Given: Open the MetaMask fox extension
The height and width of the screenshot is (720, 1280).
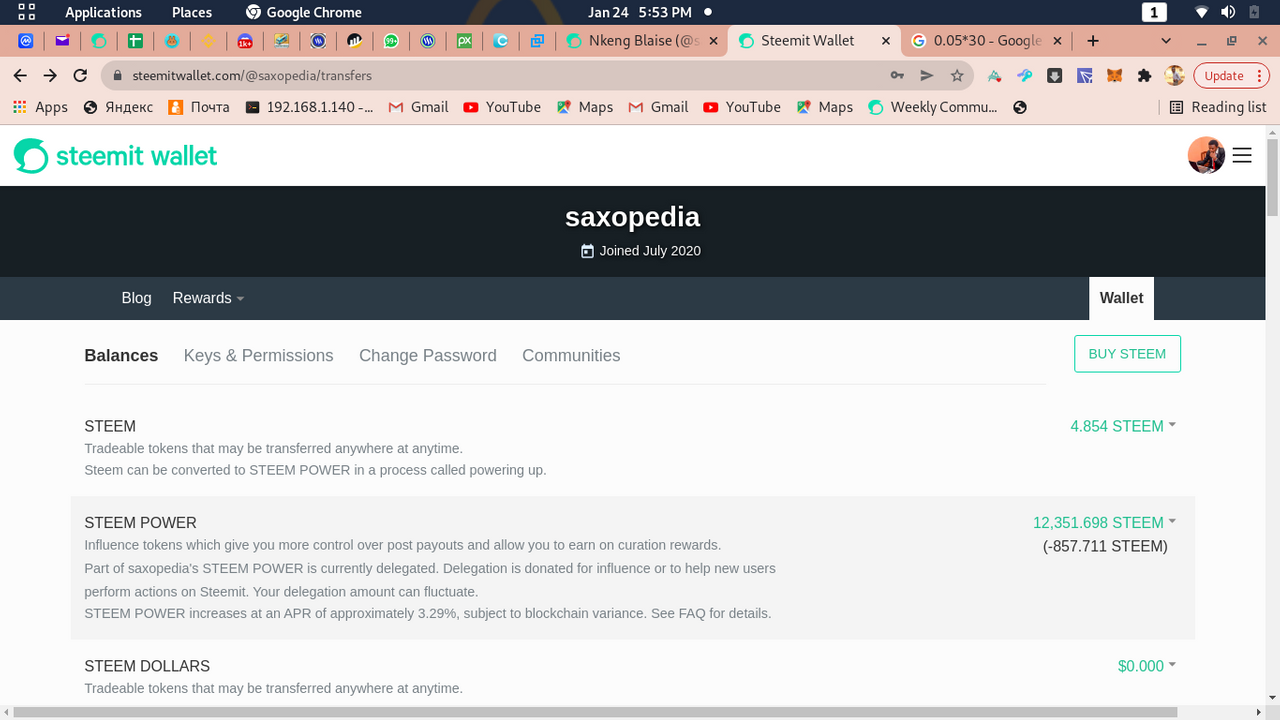Looking at the screenshot, I should pos(1114,75).
